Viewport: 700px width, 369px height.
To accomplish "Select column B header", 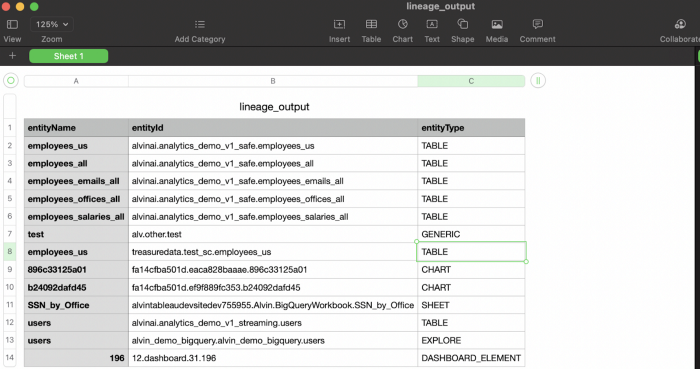I will (x=273, y=81).
